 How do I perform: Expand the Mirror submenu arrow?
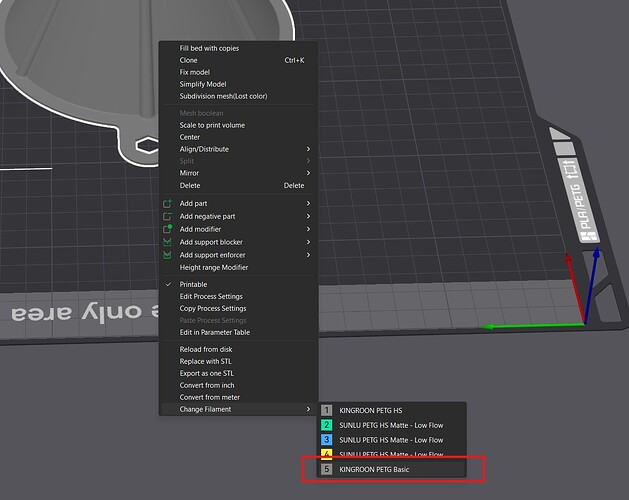pyautogui.click(x=308, y=173)
